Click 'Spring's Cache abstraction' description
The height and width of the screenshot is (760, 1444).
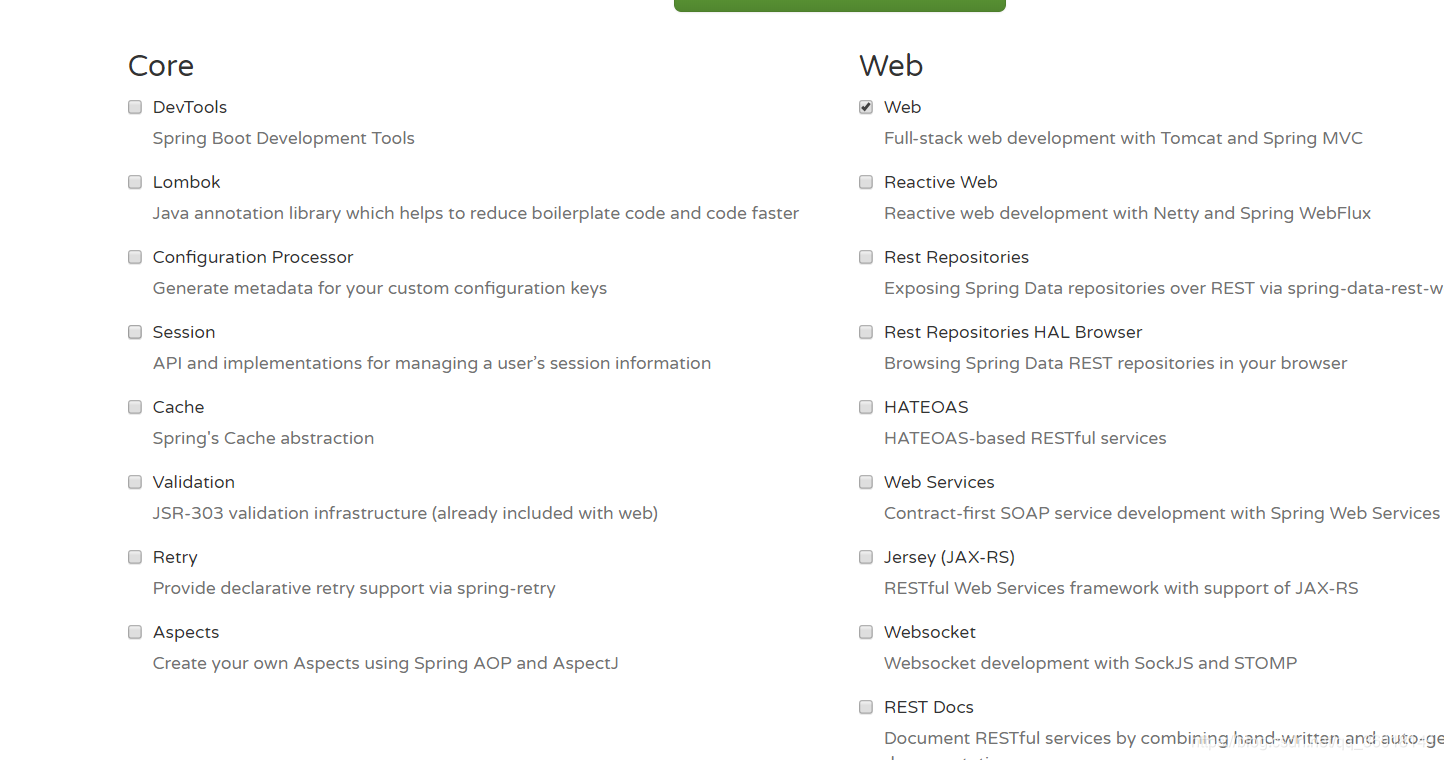pos(264,438)
